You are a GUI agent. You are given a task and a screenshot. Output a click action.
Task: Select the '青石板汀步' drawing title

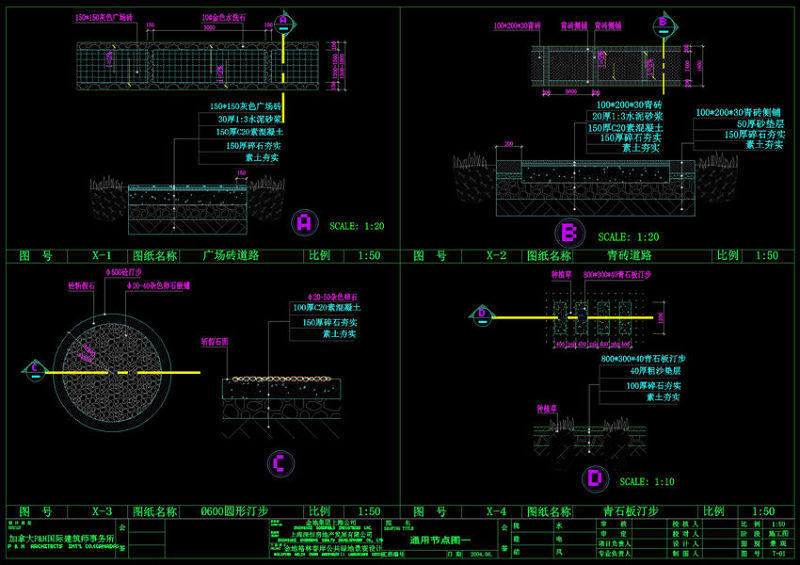[x=631, y=511]
